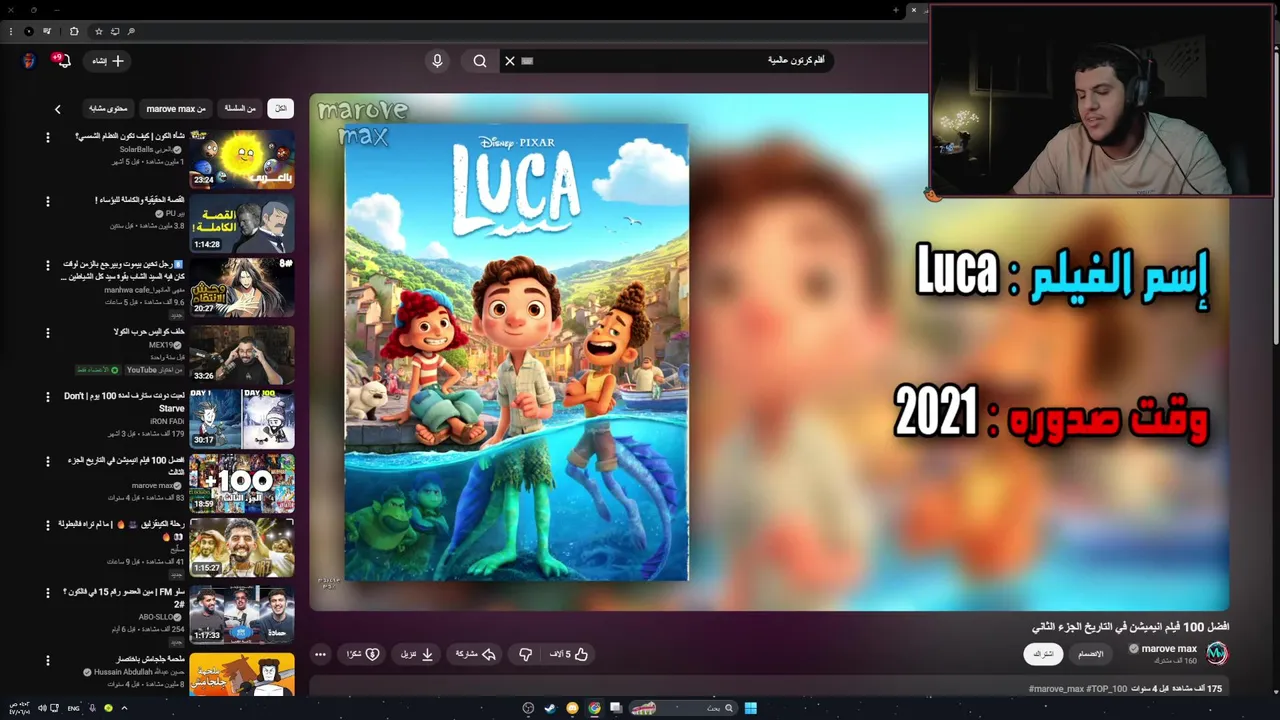1280x720 pixels.
Task: Open options menu for ABO-SLLO video
Action: [x=47, y=592]
